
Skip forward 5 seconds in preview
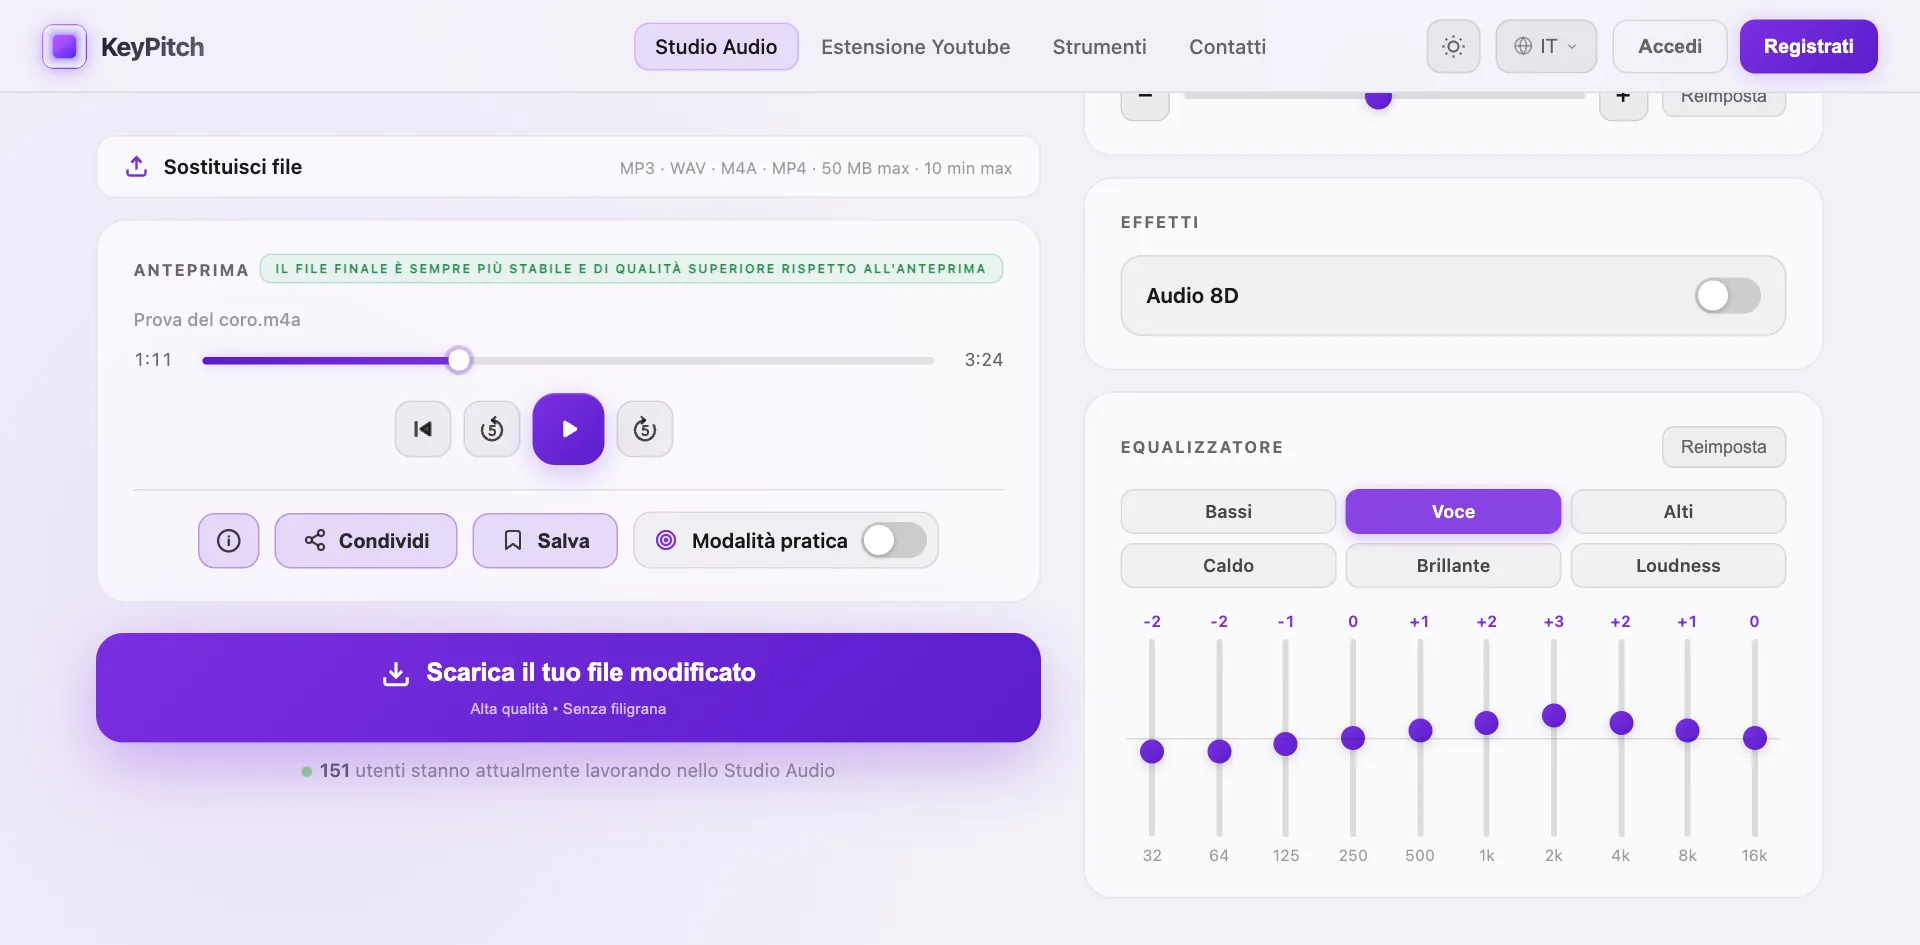pos(645,429)
